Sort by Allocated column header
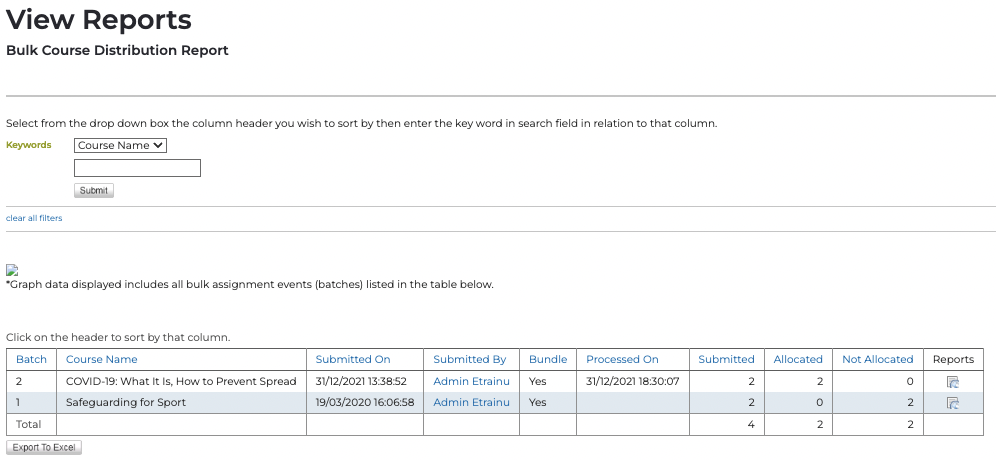 click(798, 359)
